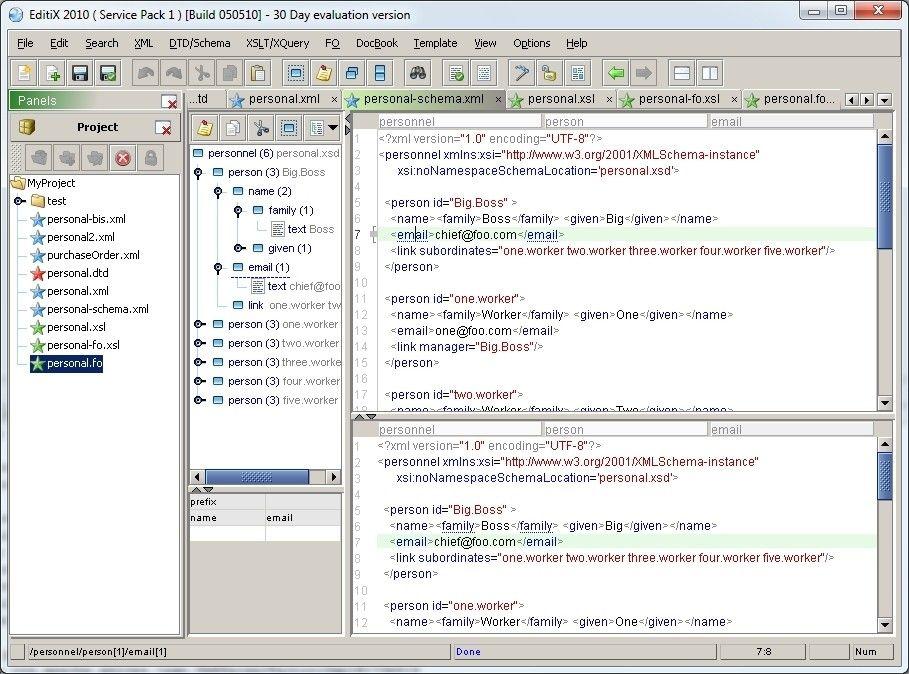This screenshot has width=909, height=674.
Task: Click the vertical split editor icon
Action: click(709, 73)
